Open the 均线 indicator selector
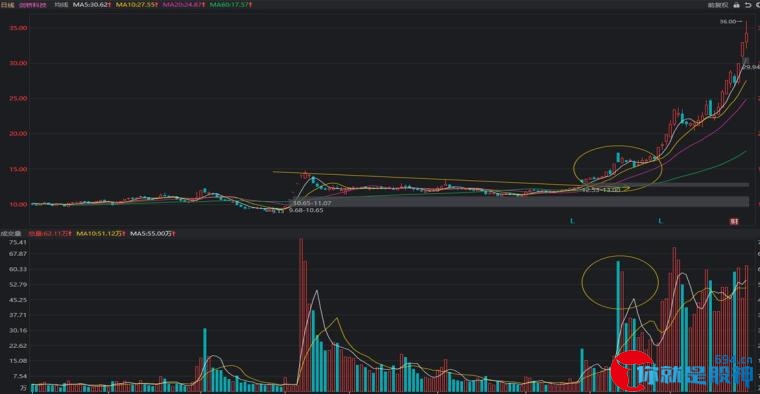Viewport: 760px width, 394px height. (61, 5)
